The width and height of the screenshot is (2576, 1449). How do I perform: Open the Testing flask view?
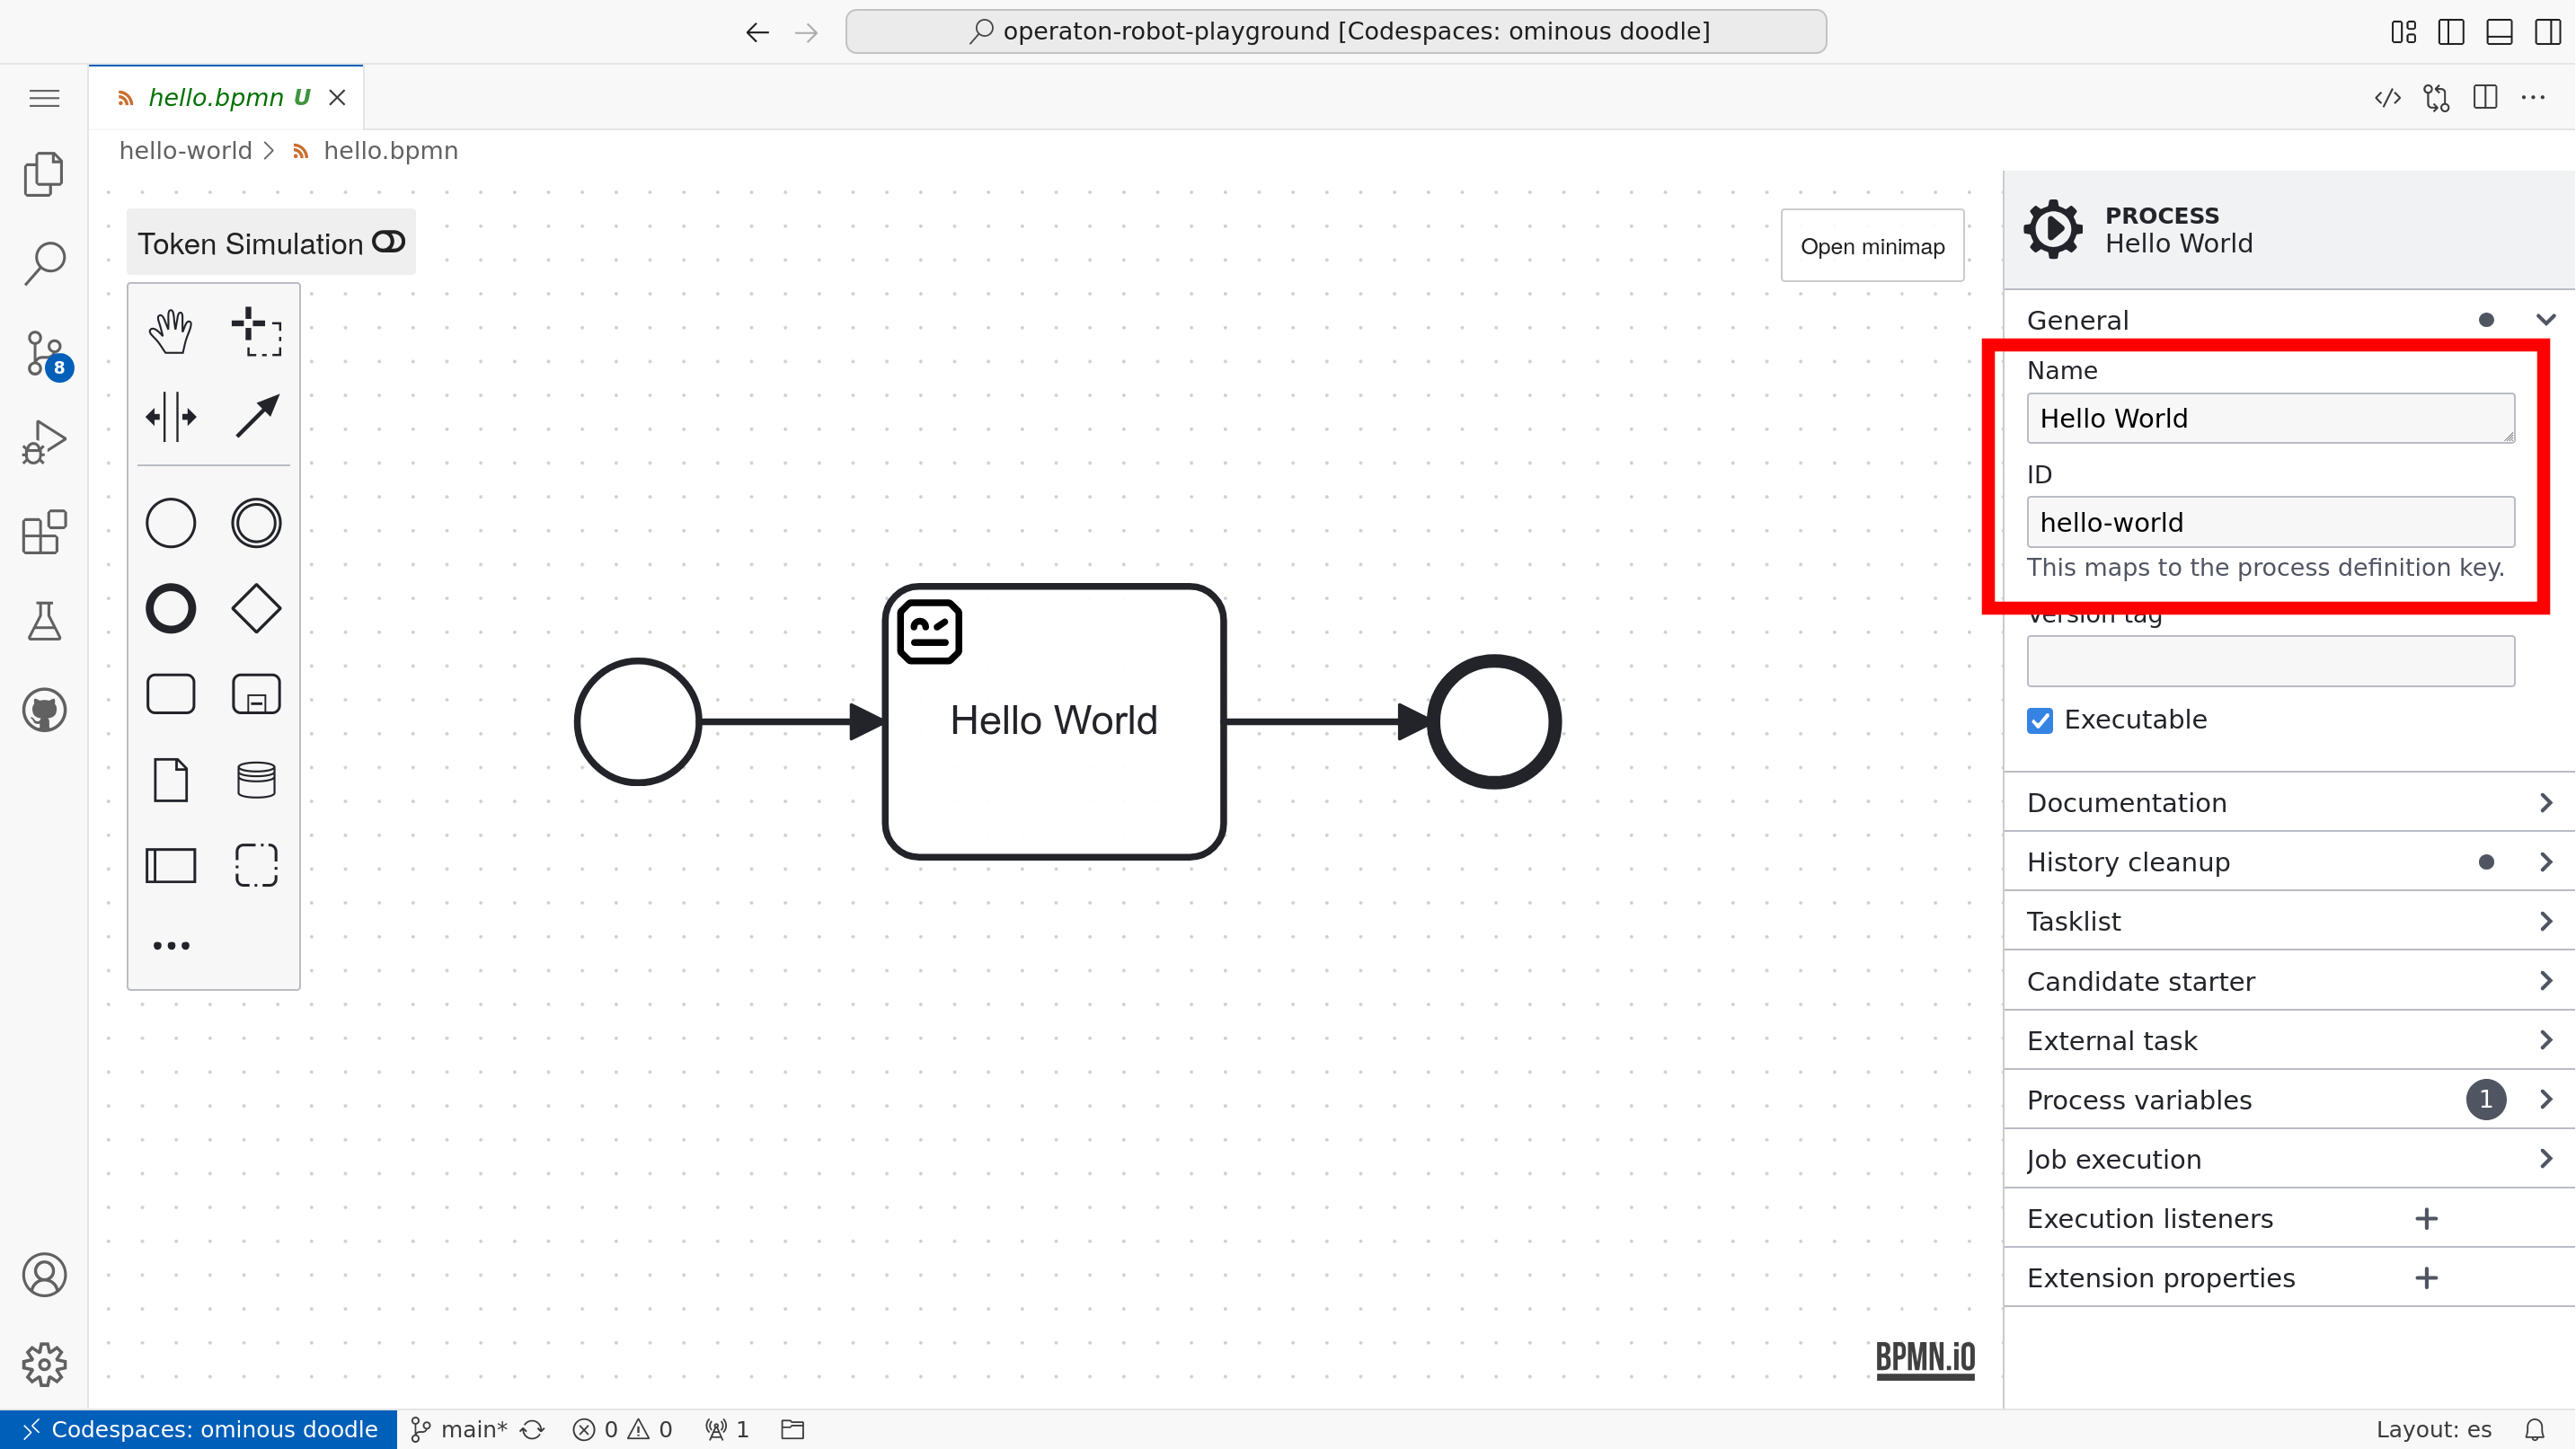(44, 621)
